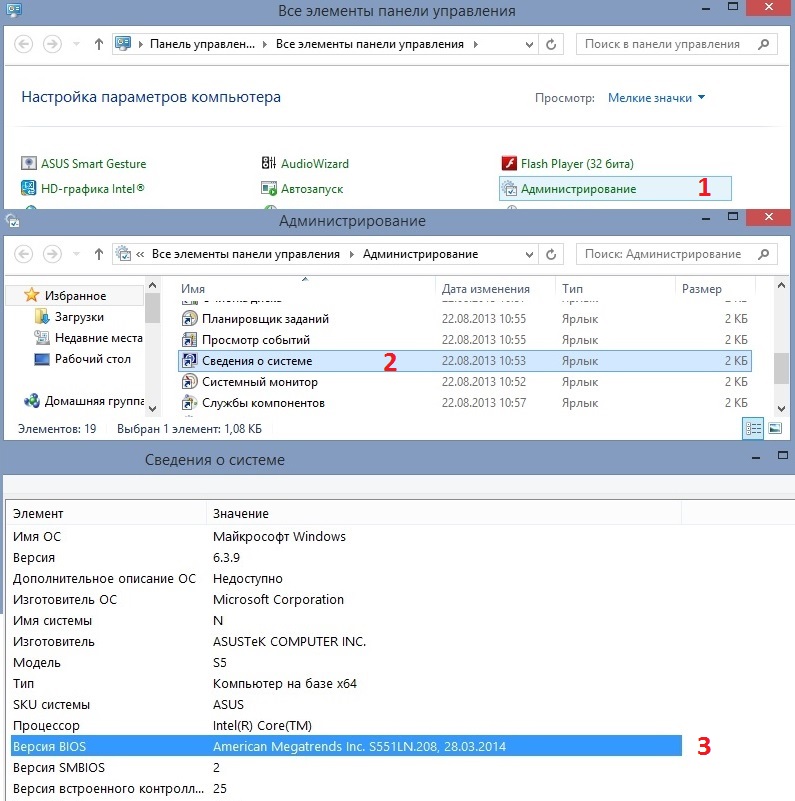This screenshot has height=801, width=795.
Task: Click back arrow in Администрирование window
Action: coord(24,254)
